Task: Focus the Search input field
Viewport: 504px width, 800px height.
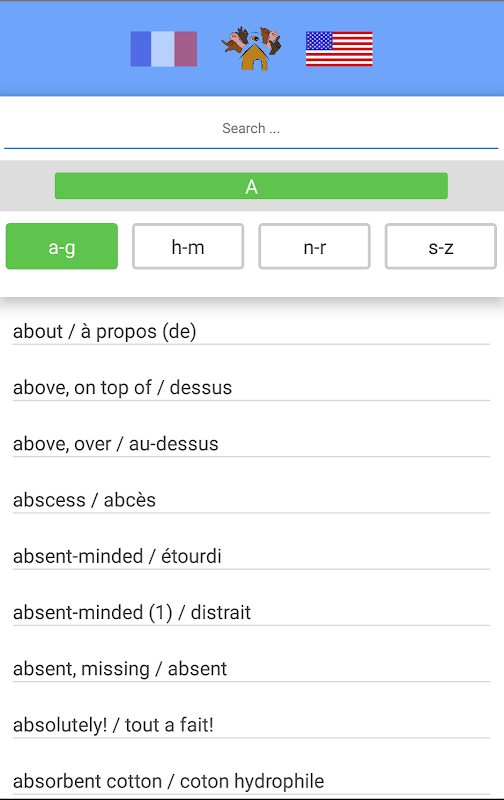Action: point(251,129)
